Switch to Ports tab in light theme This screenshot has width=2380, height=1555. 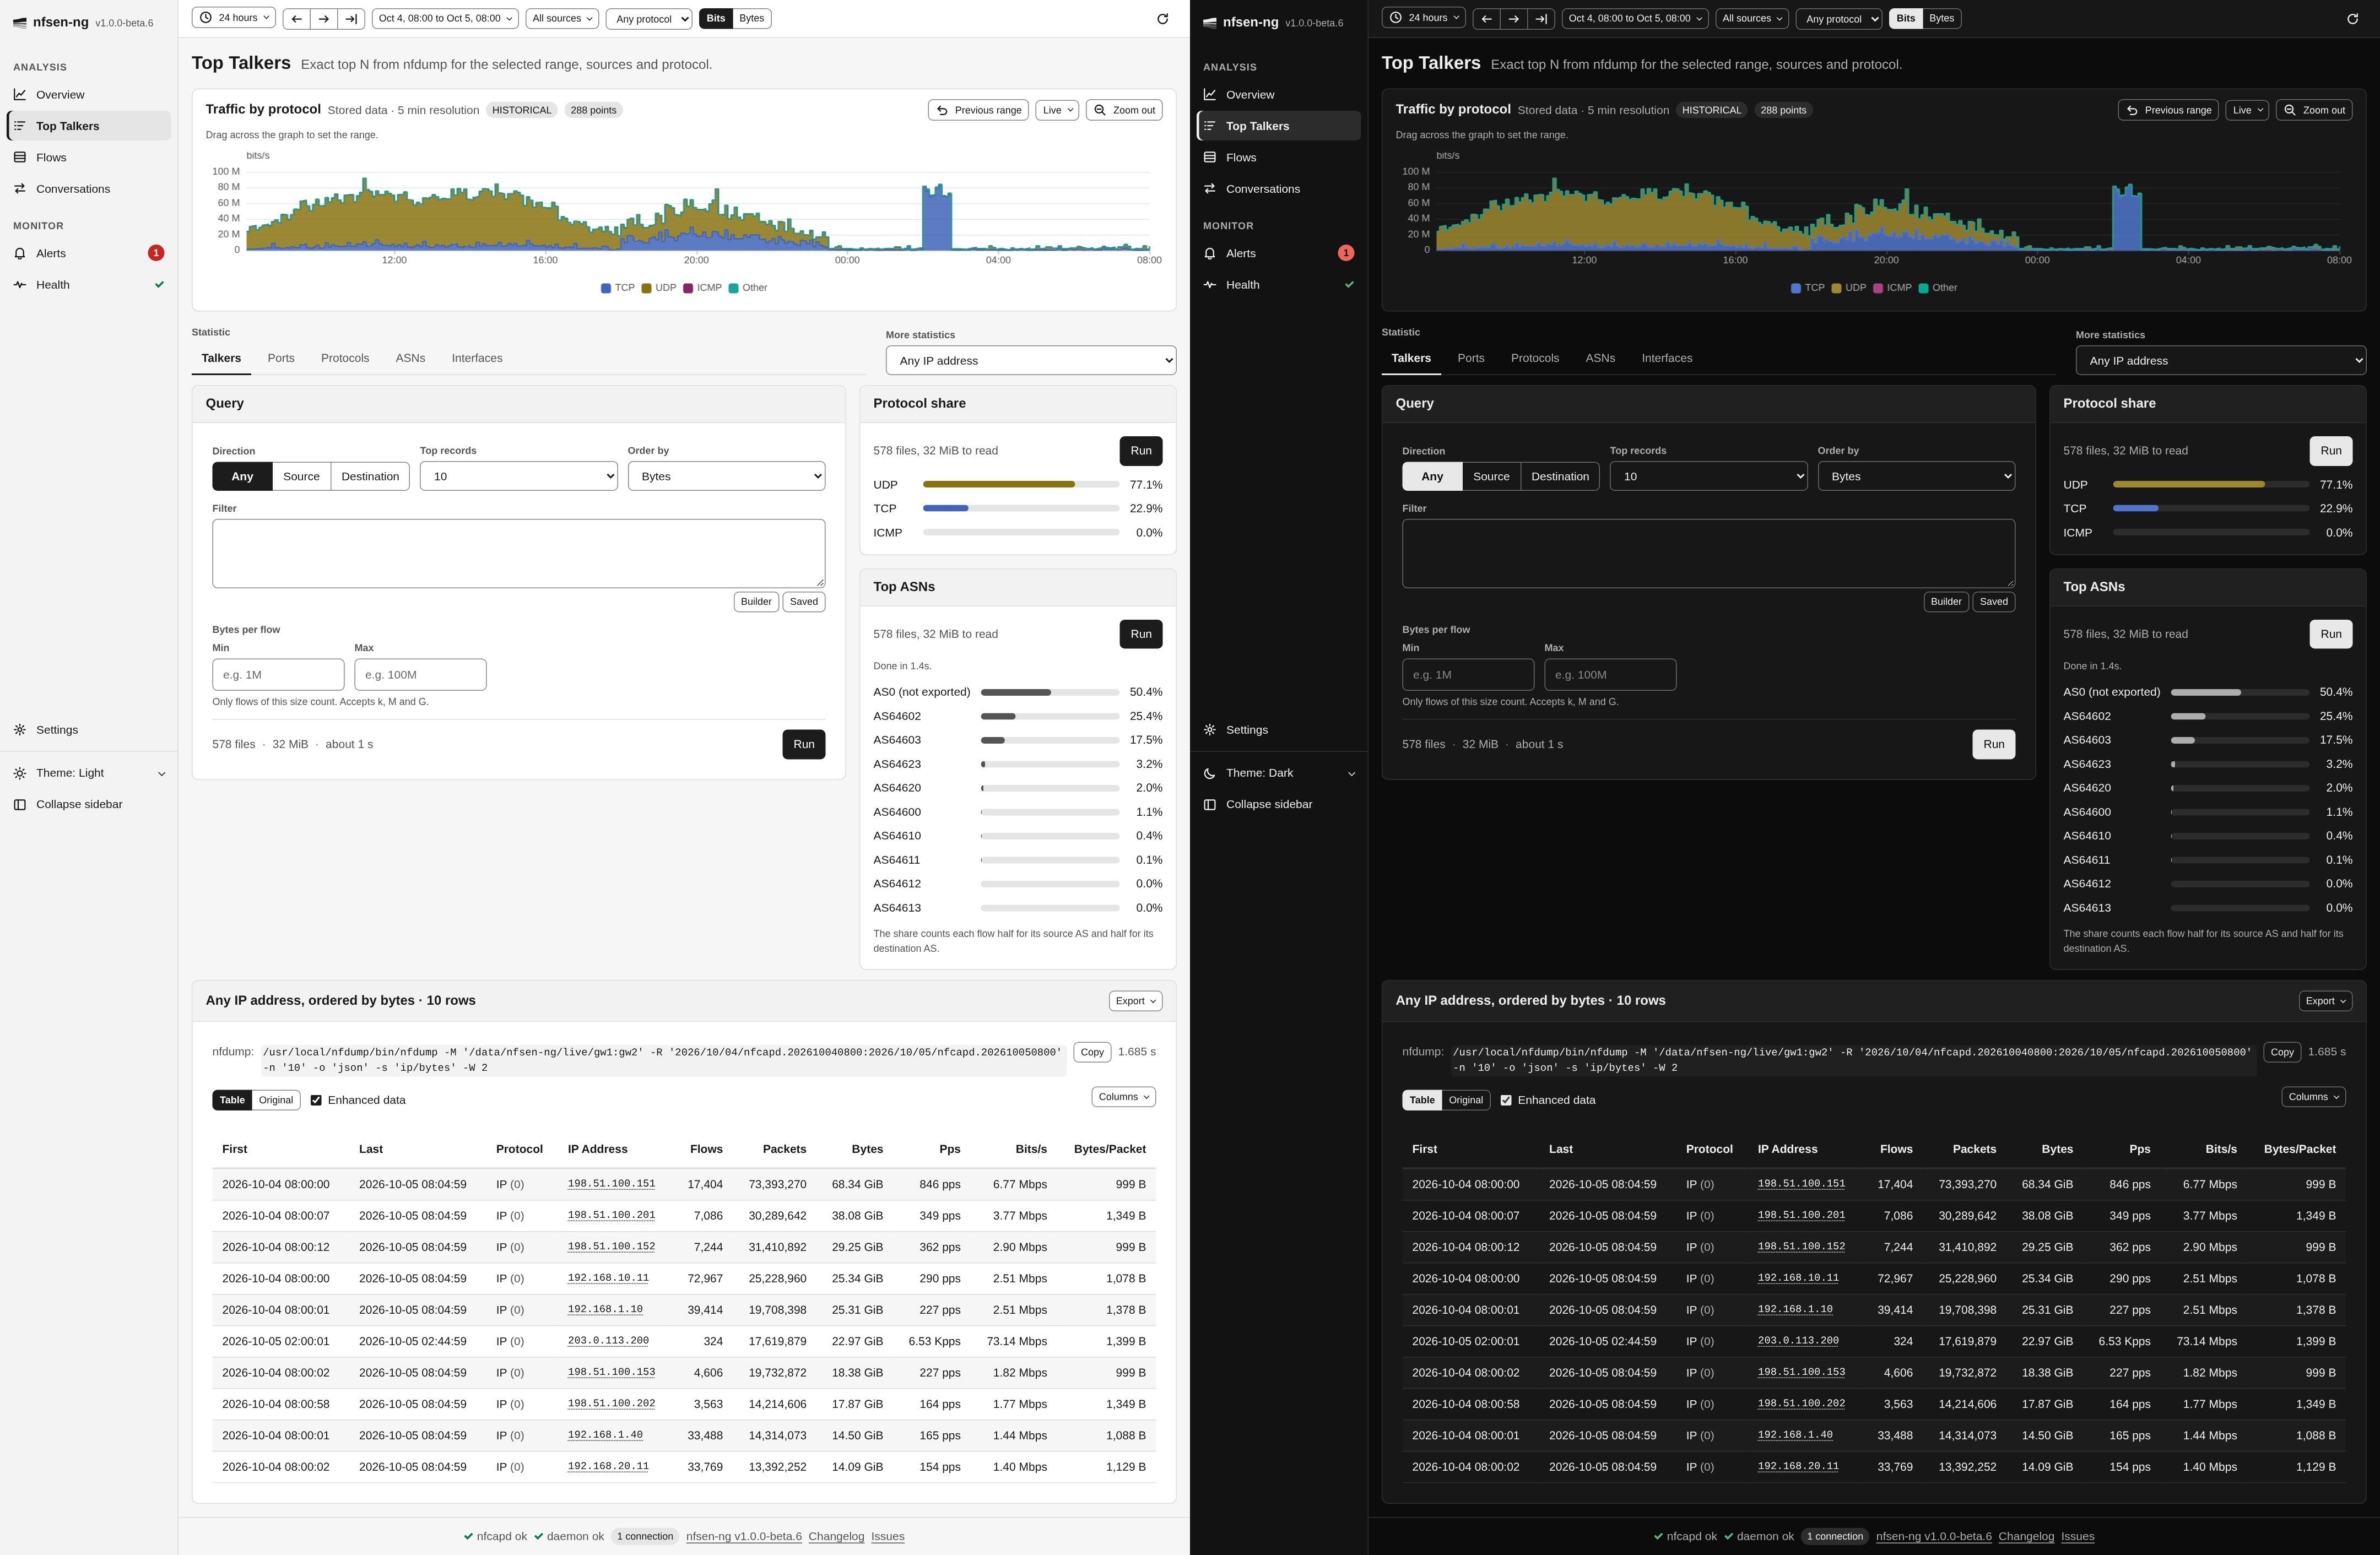[281, 358]
